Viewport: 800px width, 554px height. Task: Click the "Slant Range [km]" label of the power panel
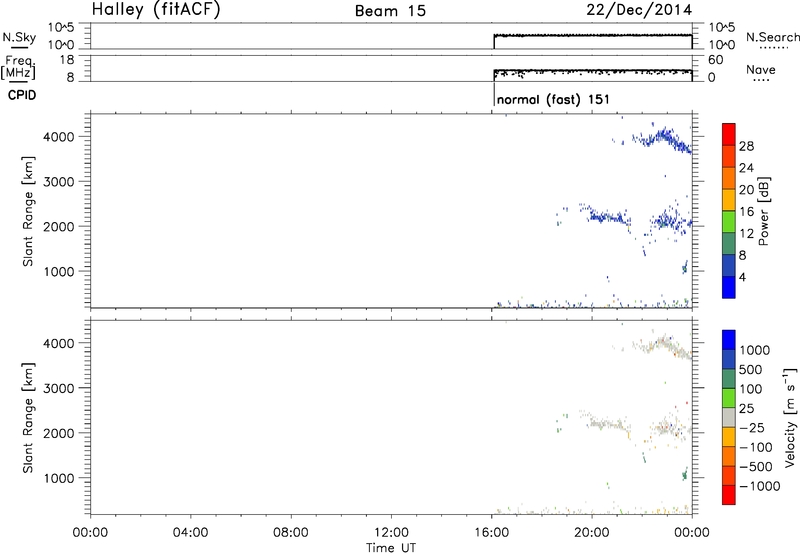(x=28, y=211)
